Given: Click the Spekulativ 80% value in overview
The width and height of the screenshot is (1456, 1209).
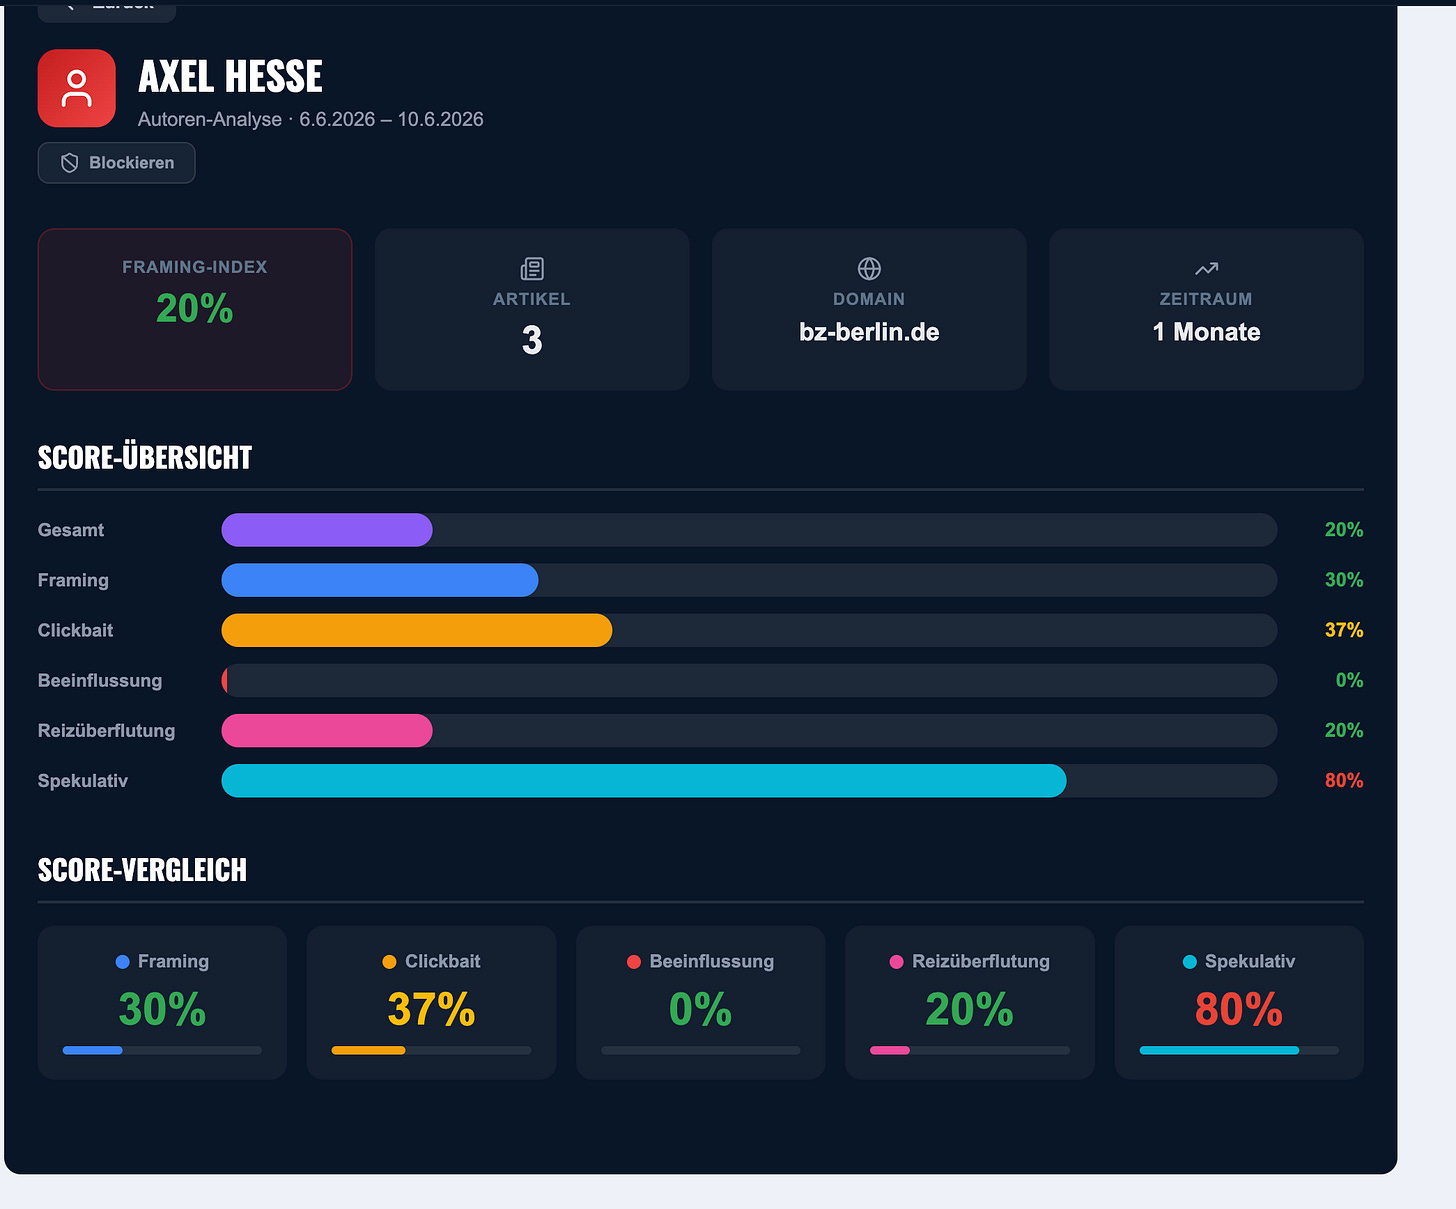Looking at the screenshot, I should (x=1344, y=780).
